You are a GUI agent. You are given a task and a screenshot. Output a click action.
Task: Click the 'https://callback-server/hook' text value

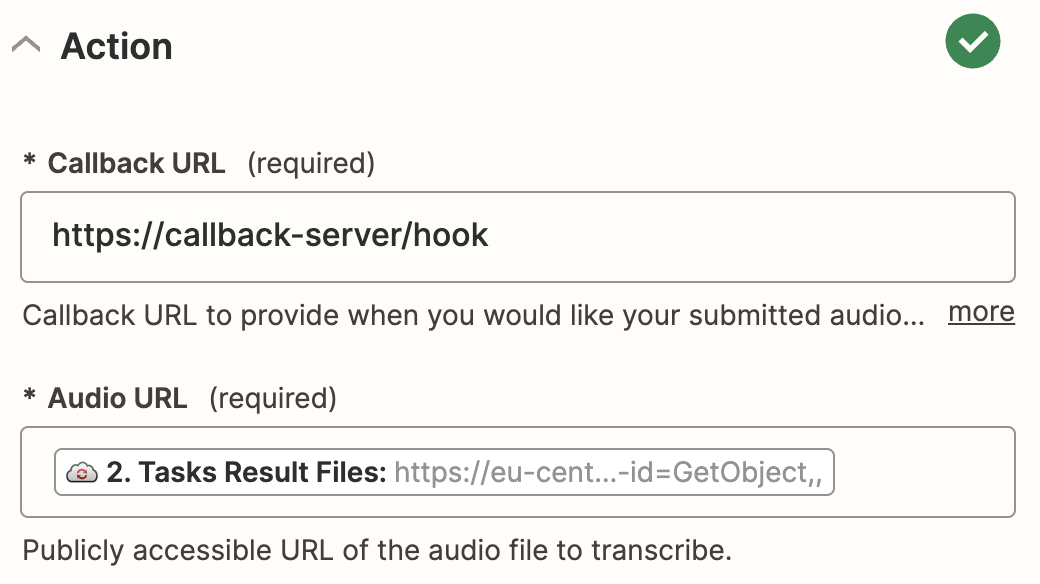[x=270, y=235]
